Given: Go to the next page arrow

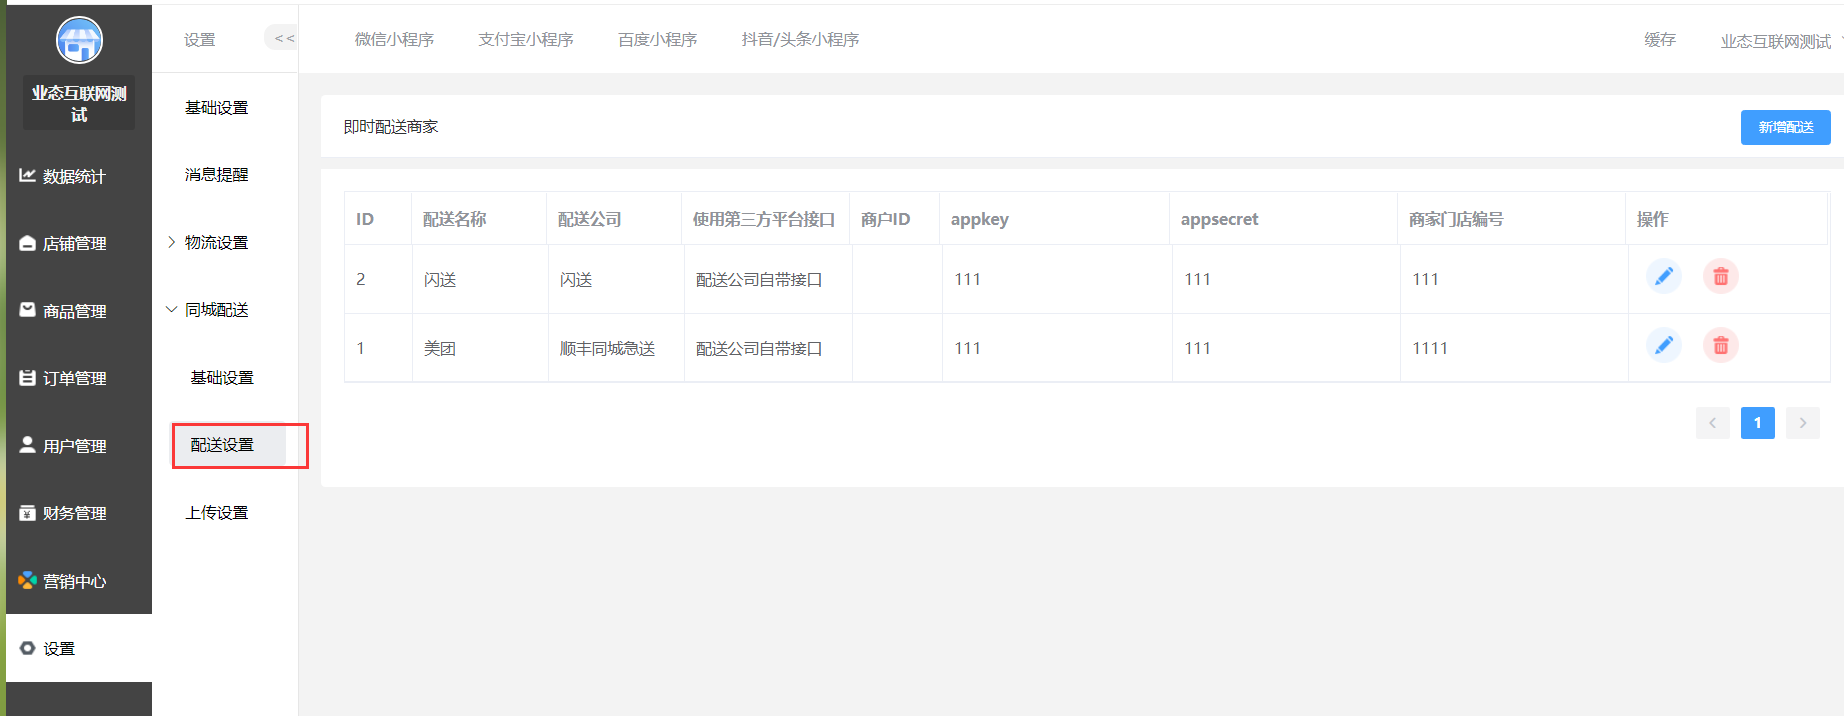Looking at the screenshot, I should [1803, 423].
